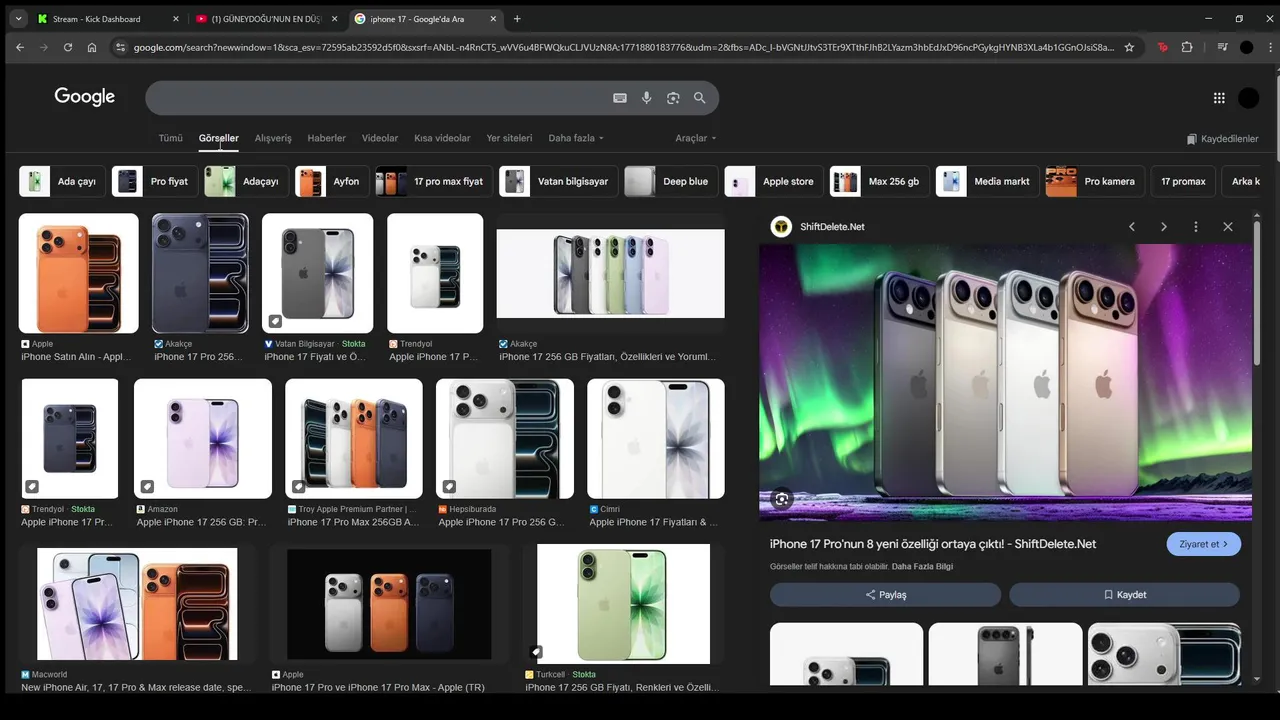
Task: Go back in browser history
Action: click(20, 47)
